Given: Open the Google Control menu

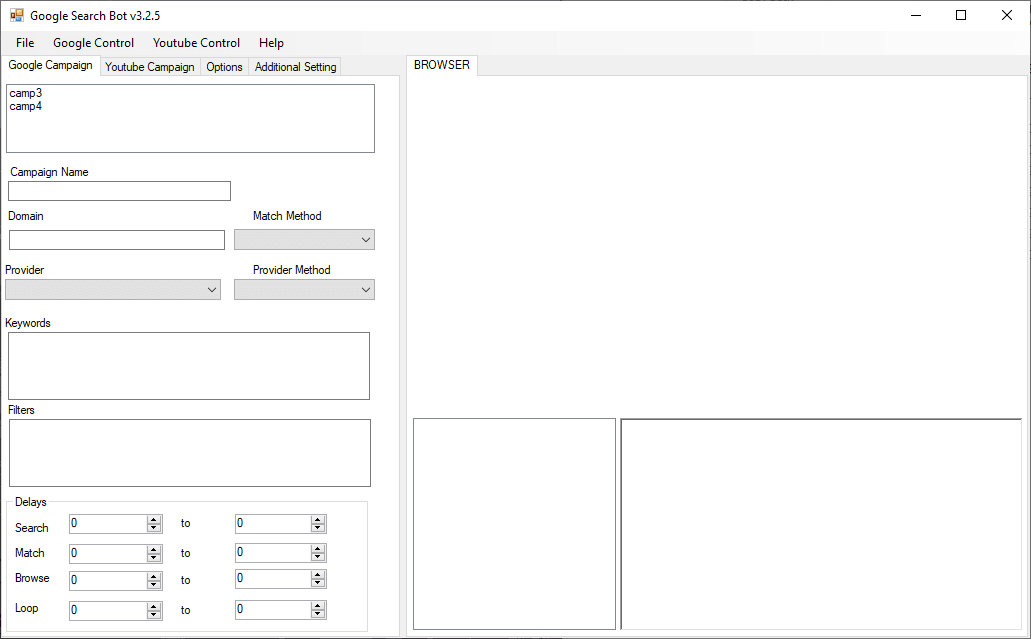Looking at the screenshot, I should [93, 43].
